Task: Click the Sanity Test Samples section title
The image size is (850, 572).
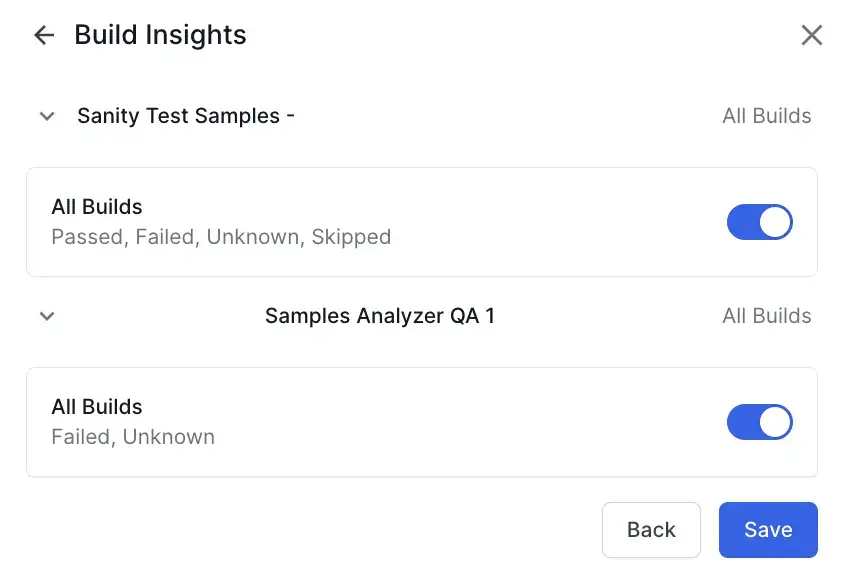Action: pyautogui.click(x=178, y=116)
